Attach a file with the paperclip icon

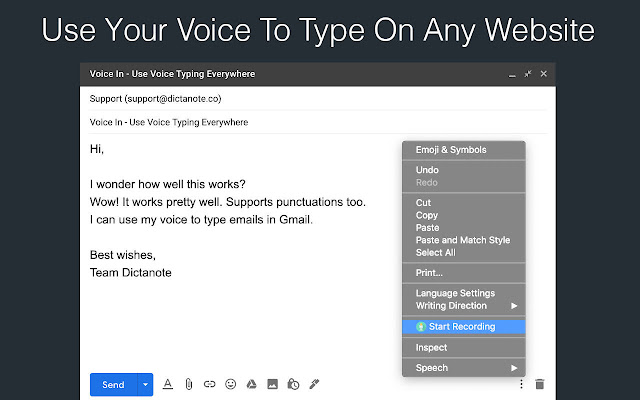coord(189,384)
